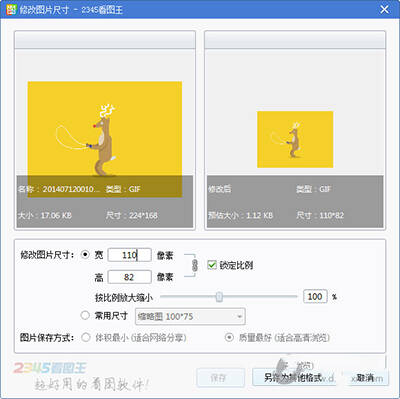The height and width of the screenshot is (399, 400).
Task: Select the 宽 custom size radio button
Action: click(85, 255)
